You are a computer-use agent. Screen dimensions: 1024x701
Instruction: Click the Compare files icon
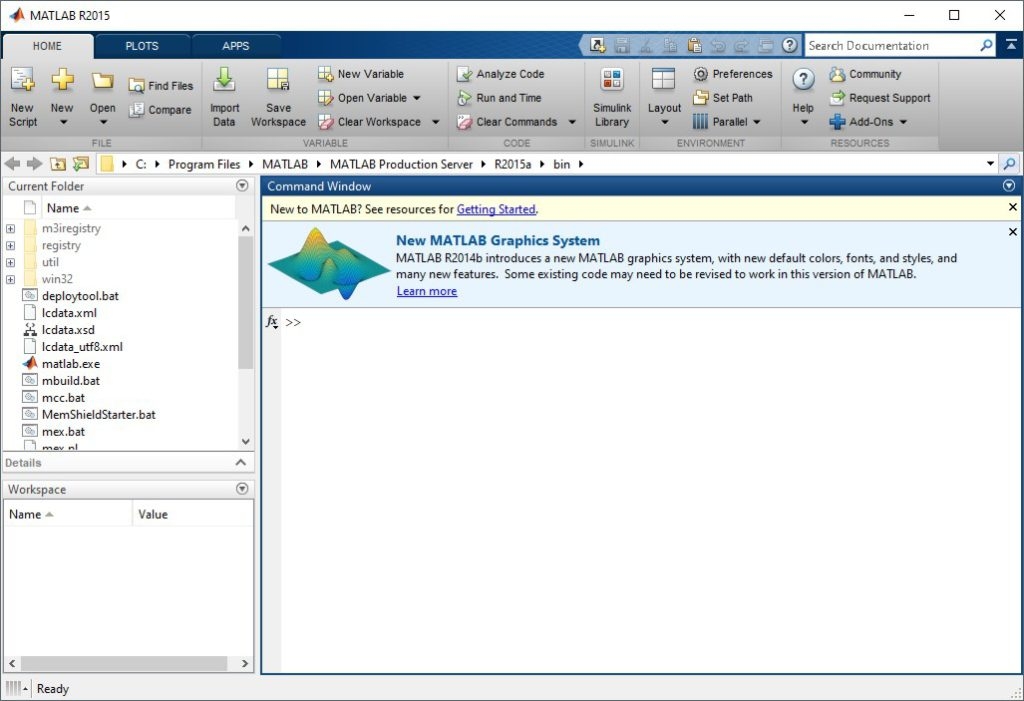[x=137, y=110]
